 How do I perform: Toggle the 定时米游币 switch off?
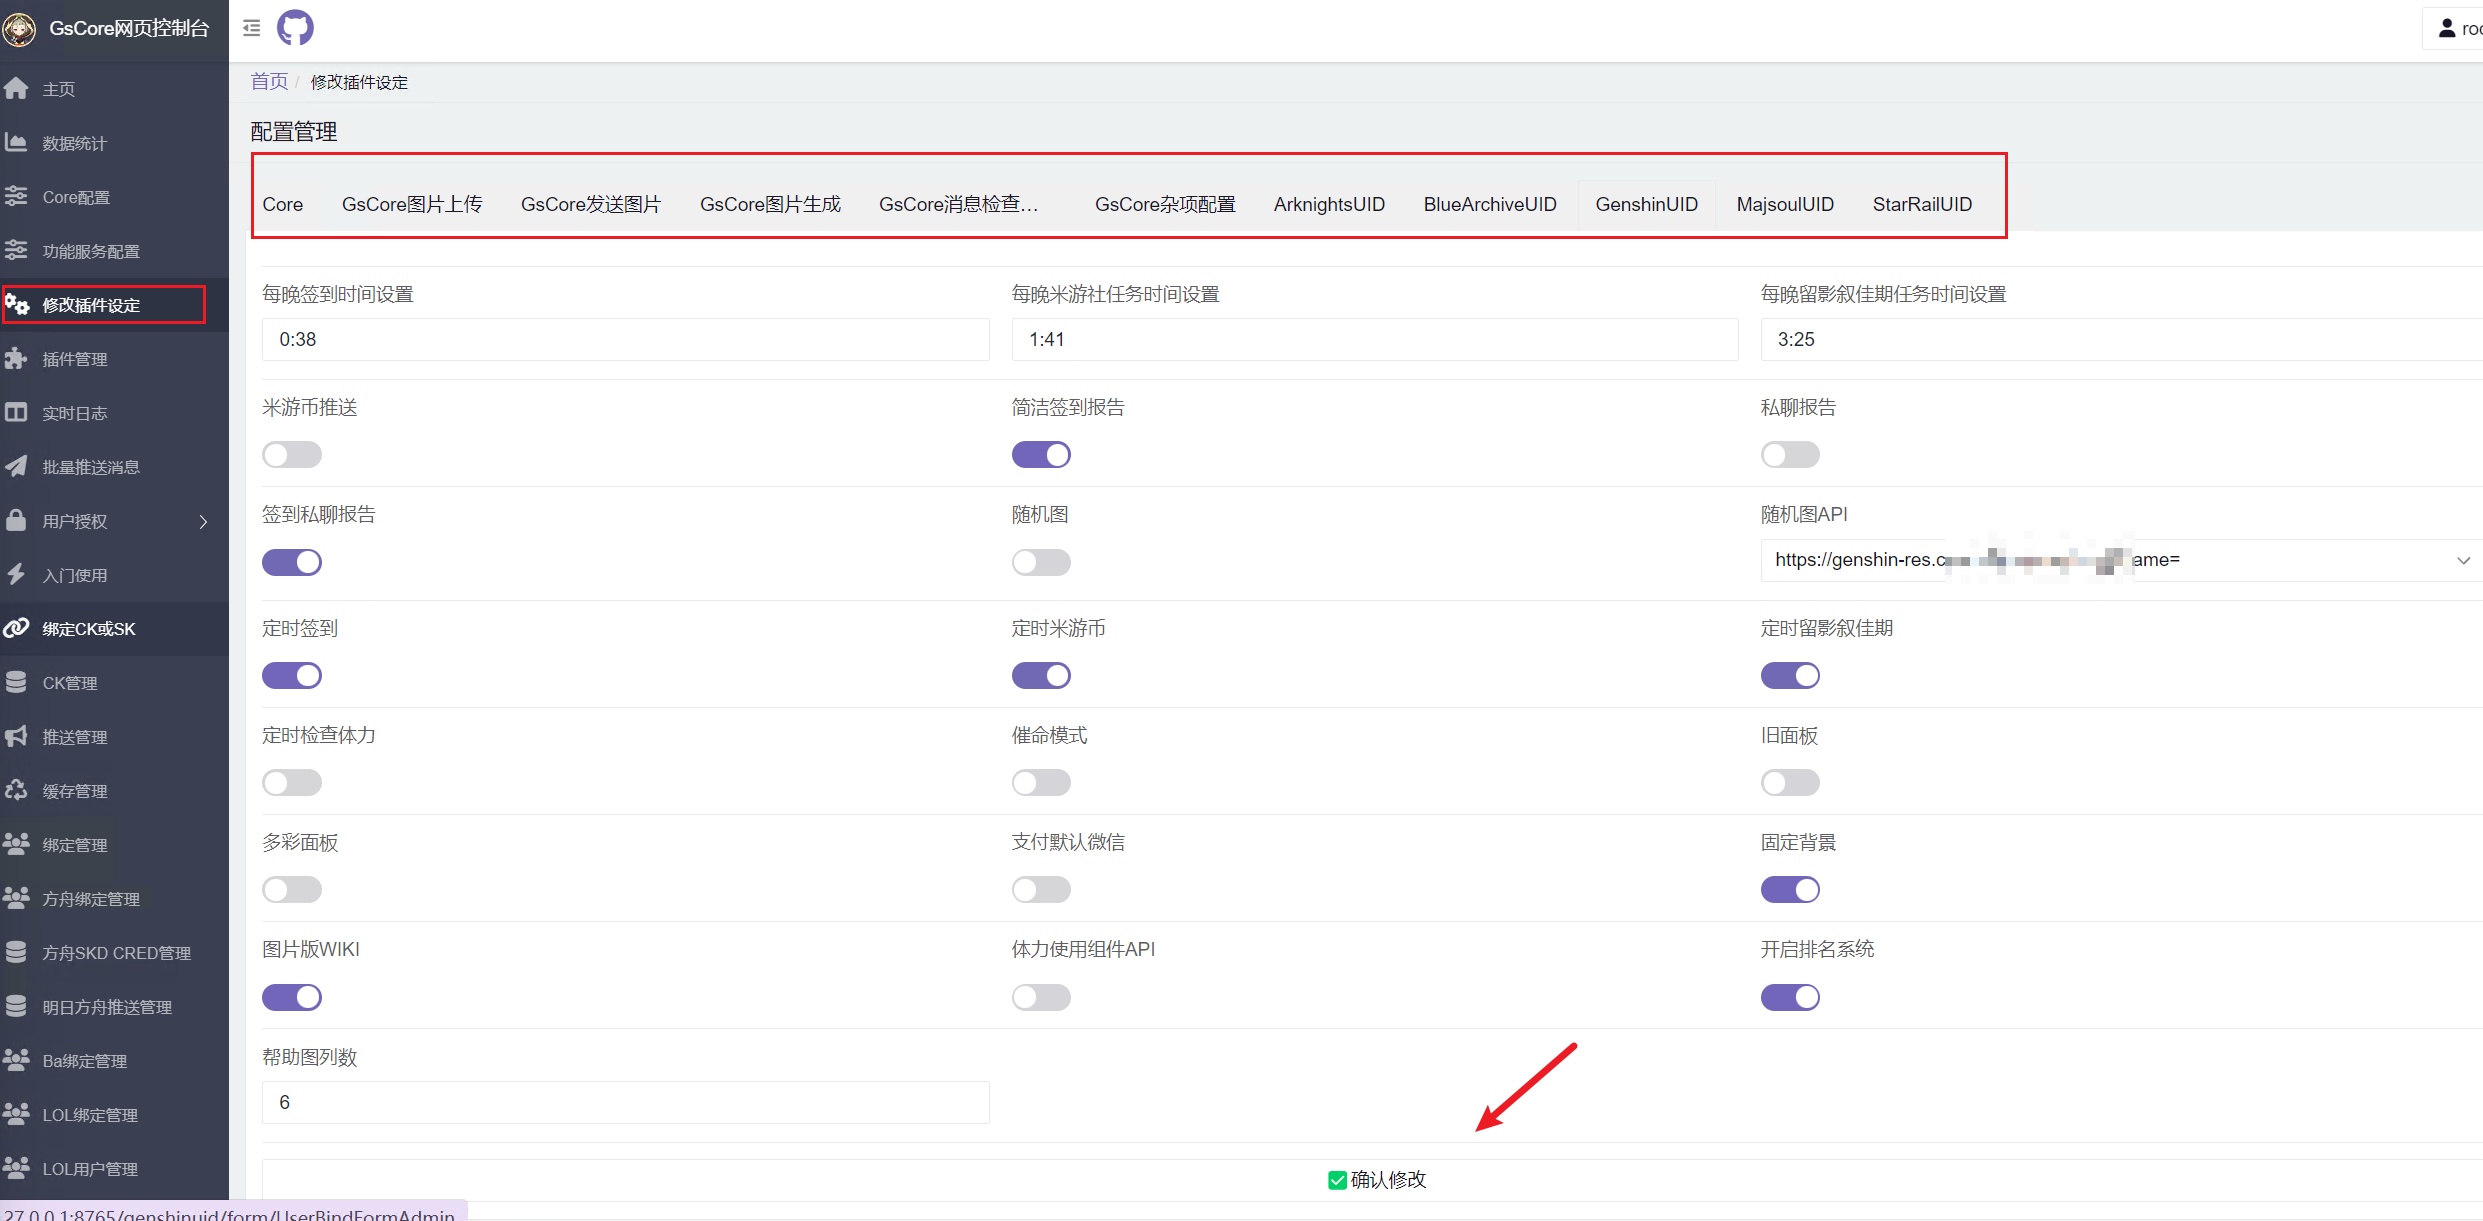1041,676
